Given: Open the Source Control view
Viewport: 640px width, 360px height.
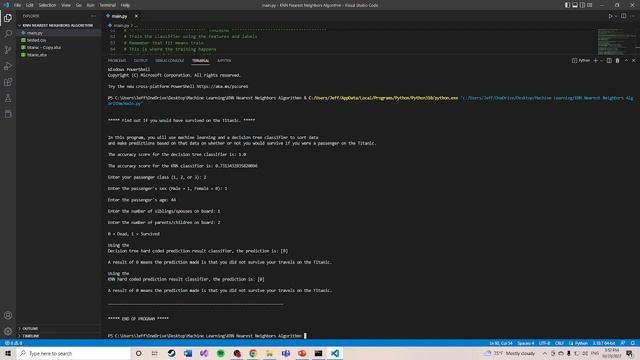Looking at the screenshot, I should [8, 50].
